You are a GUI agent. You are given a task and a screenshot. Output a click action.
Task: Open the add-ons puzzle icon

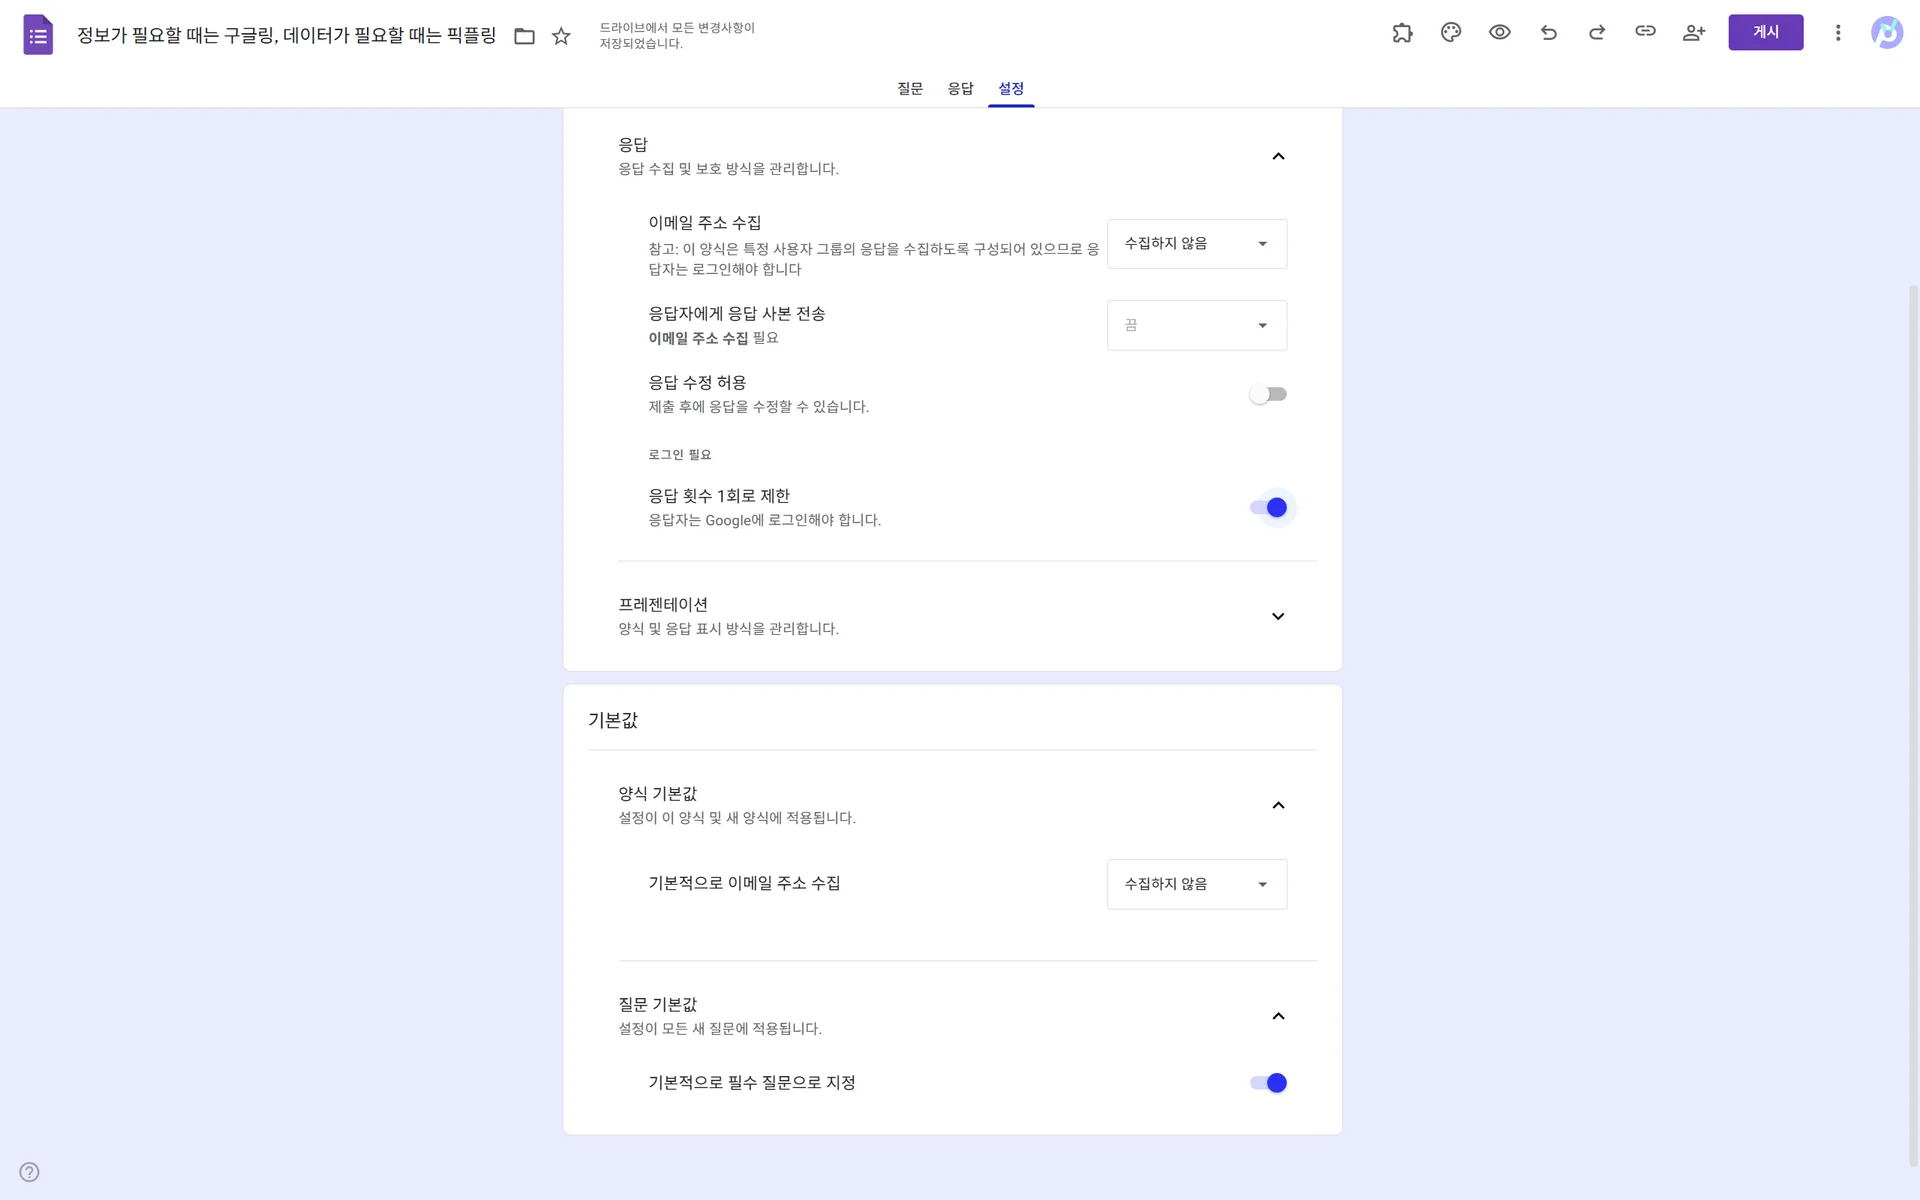[x=1402, y=32]
